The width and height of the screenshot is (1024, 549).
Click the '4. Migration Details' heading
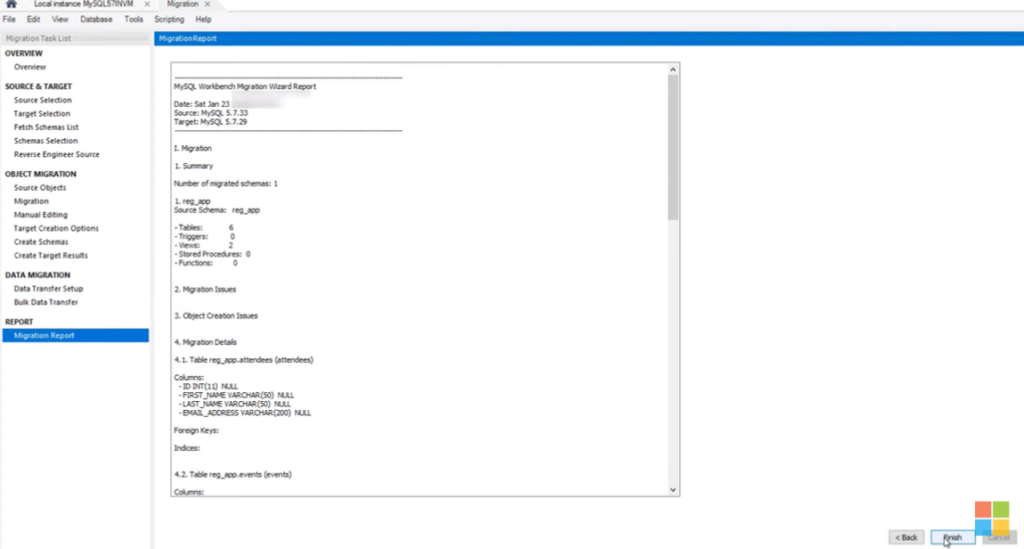(x=206, y=342)
